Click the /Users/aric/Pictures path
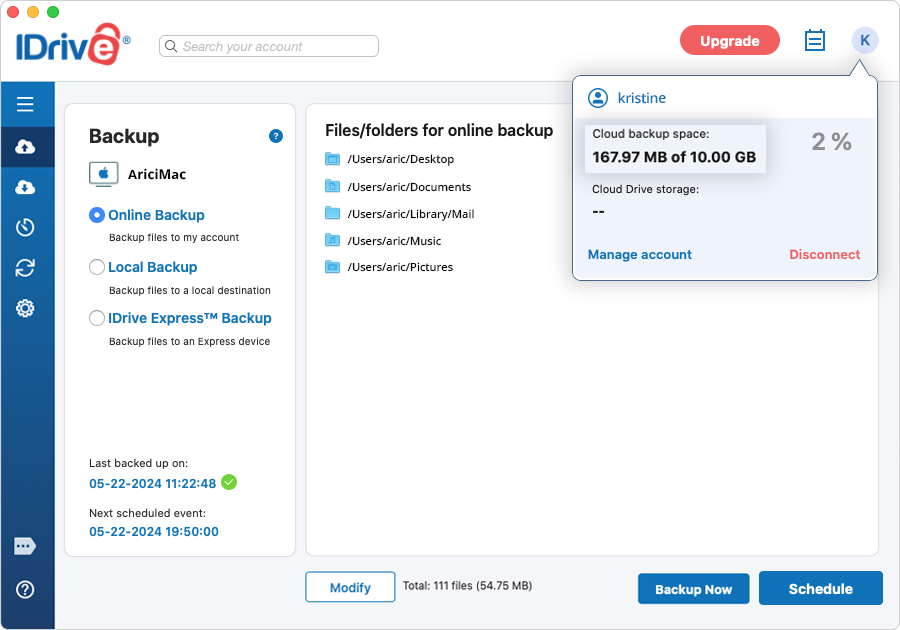The height and width of the screenshot is (630, 900). (x=400, y=267)
